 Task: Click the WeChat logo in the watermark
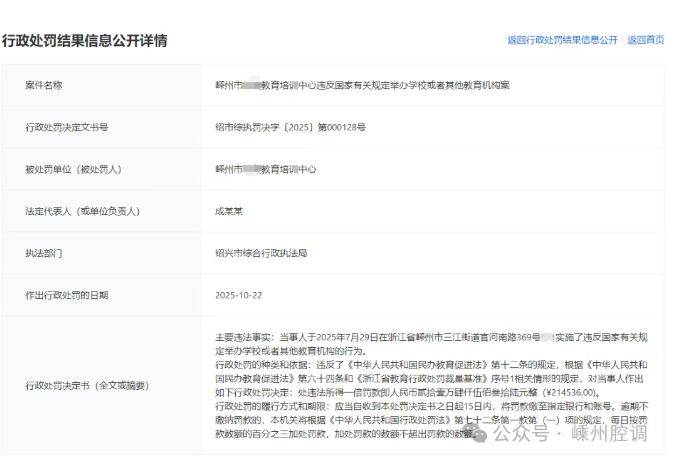coord(485,434)
